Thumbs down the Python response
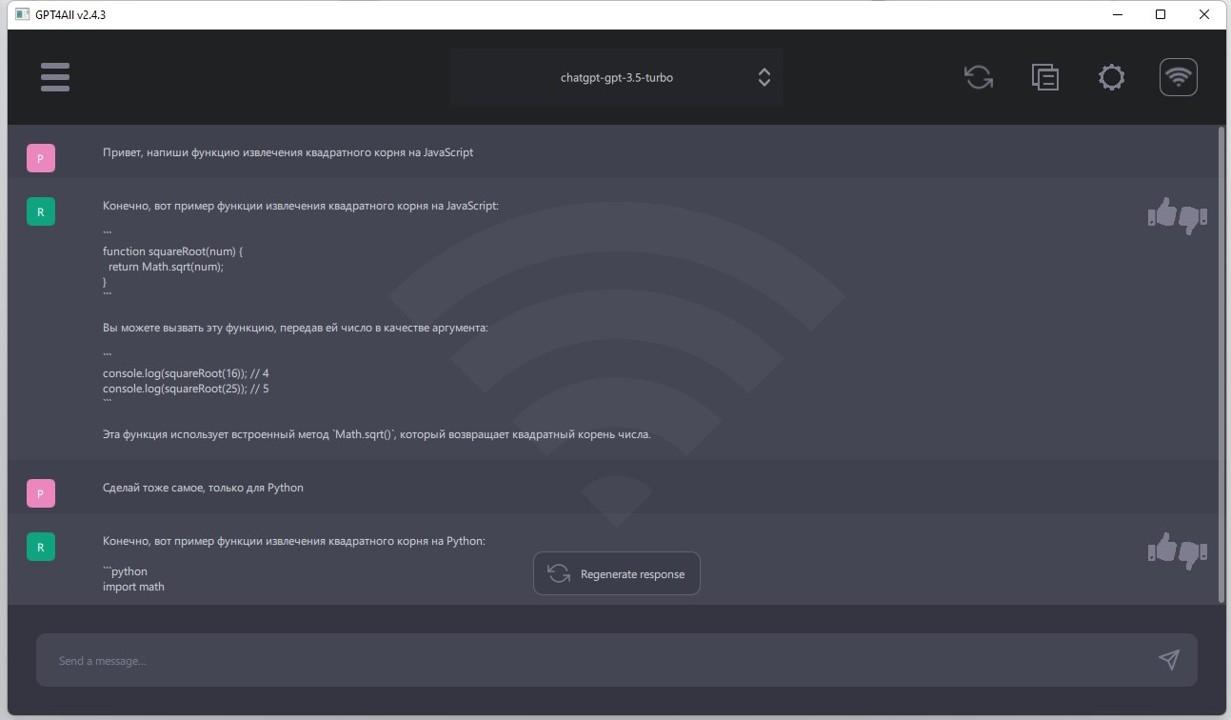Viewport: 1231px width, 720px height. click(1192, 553)
